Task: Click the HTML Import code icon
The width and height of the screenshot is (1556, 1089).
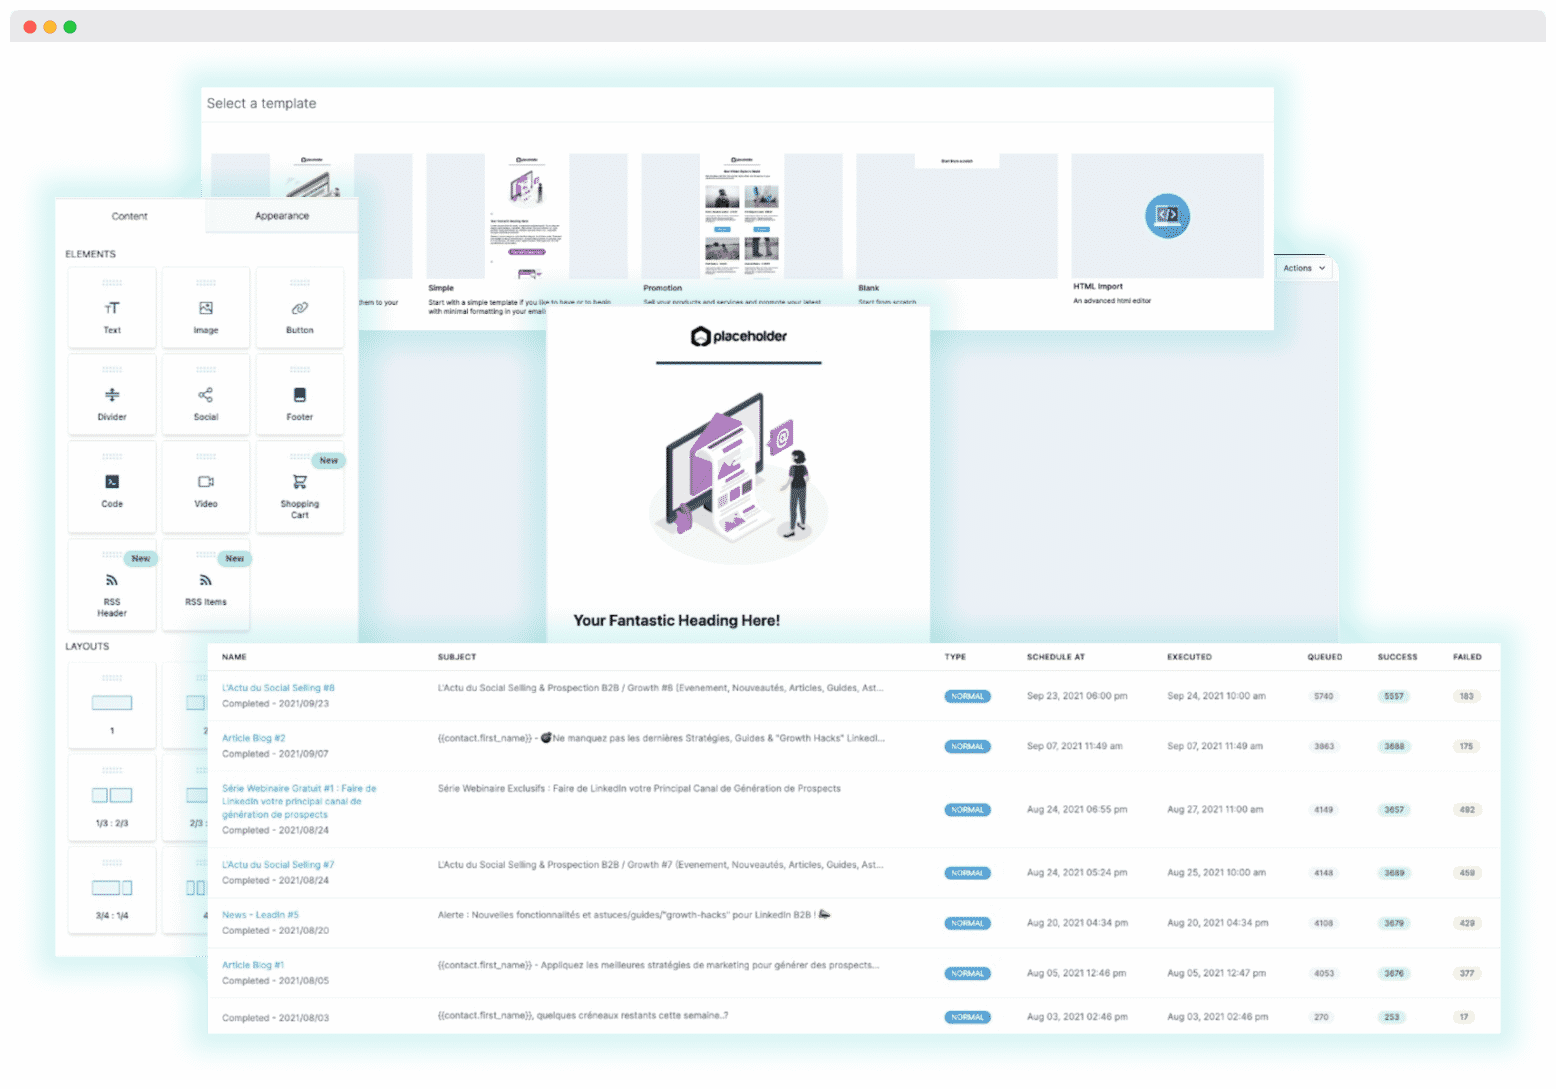Action: 1167,215
